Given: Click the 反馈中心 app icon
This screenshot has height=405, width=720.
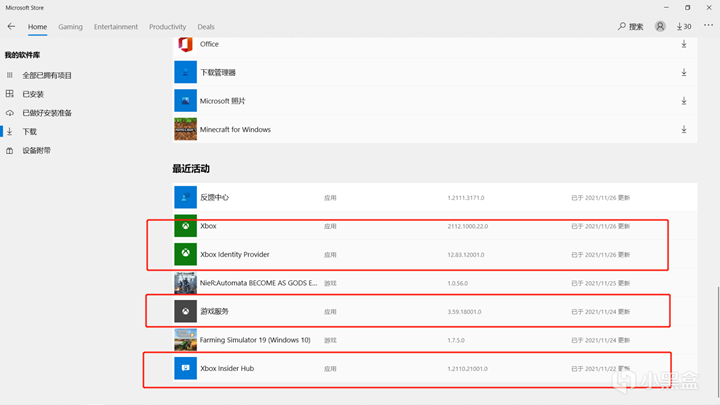Looking at the screenshot, I should [185, 197].
